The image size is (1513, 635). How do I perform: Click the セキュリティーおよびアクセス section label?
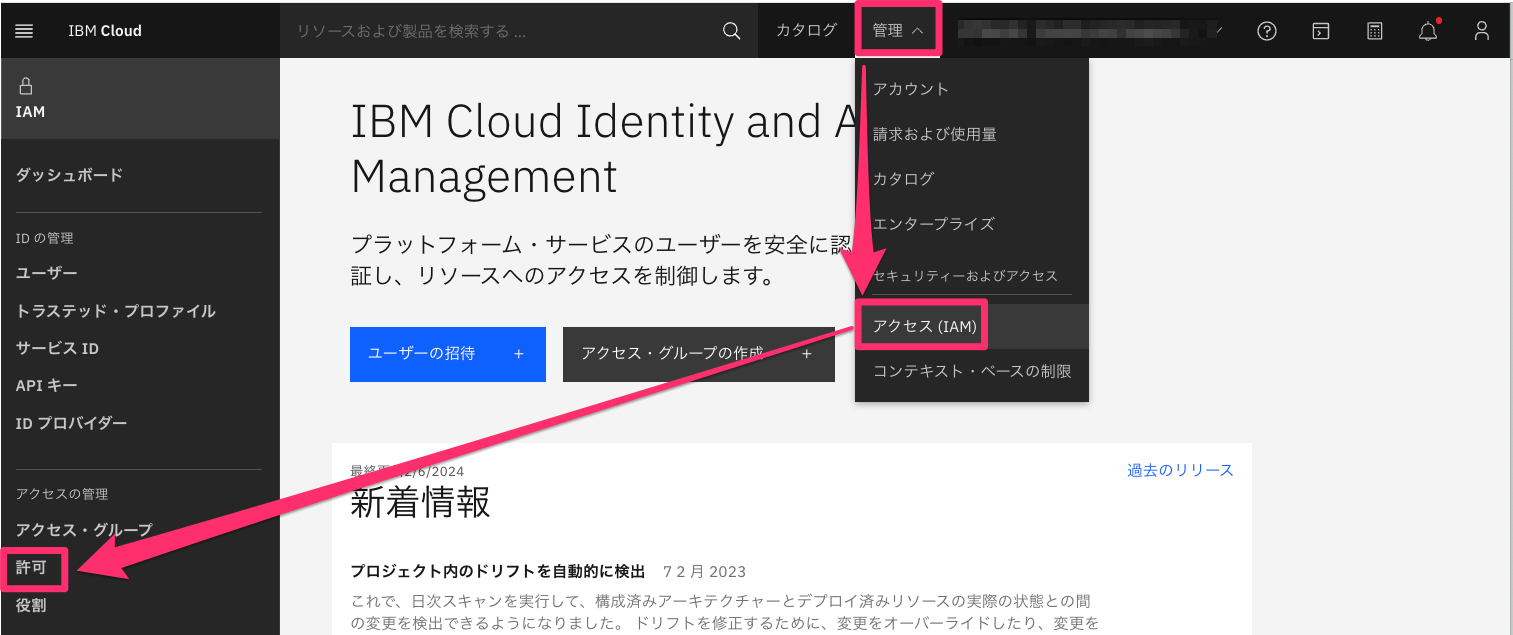pos(965,276)
